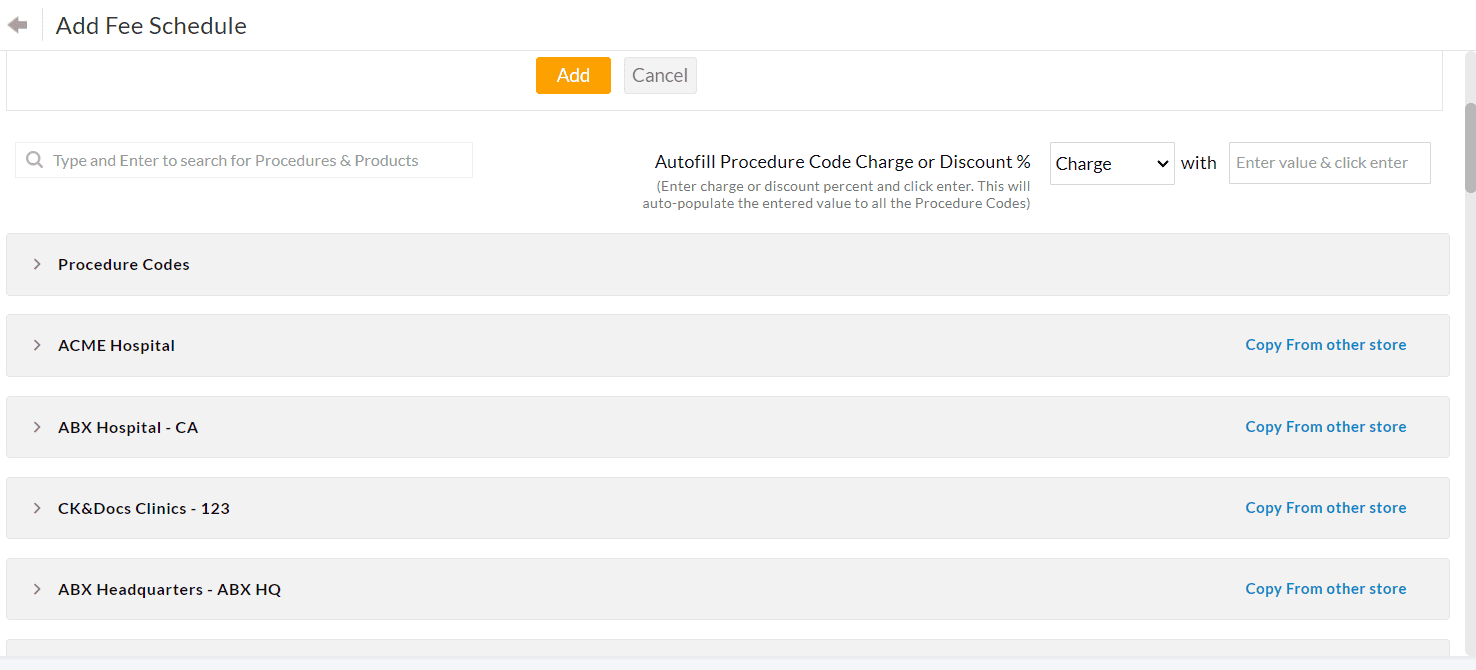
Task: Click the chevron next to Procedure Codes
Action: click(x=37, y=264)
